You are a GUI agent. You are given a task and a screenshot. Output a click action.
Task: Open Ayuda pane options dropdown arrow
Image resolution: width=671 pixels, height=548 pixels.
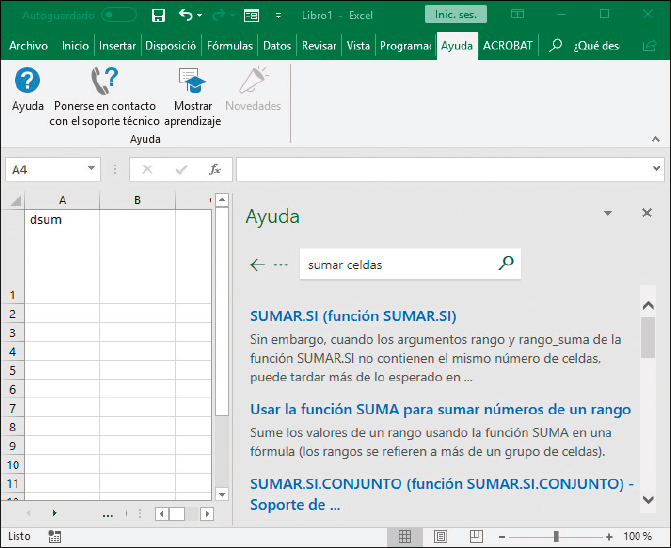coord(607,214)
